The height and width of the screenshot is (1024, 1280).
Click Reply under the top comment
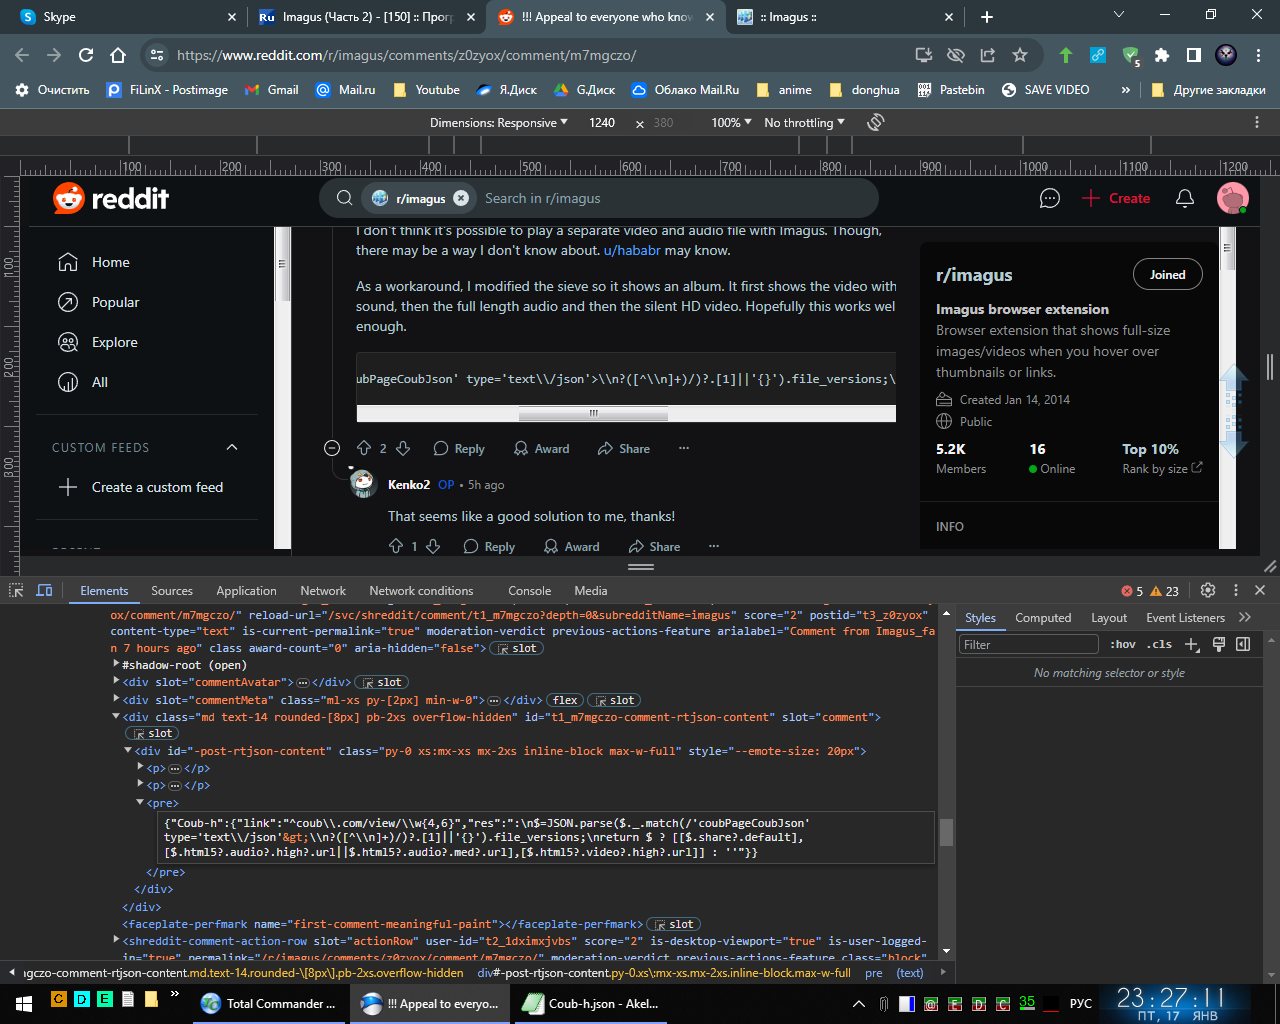tap(459, 449)
